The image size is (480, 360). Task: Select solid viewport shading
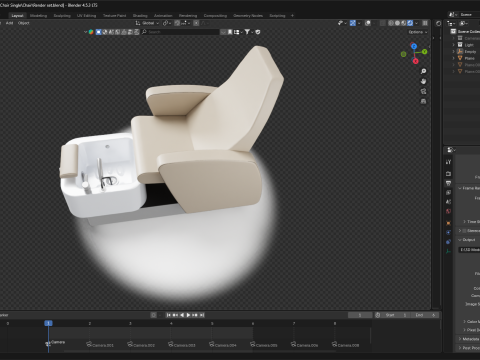[x=397, y=23]
